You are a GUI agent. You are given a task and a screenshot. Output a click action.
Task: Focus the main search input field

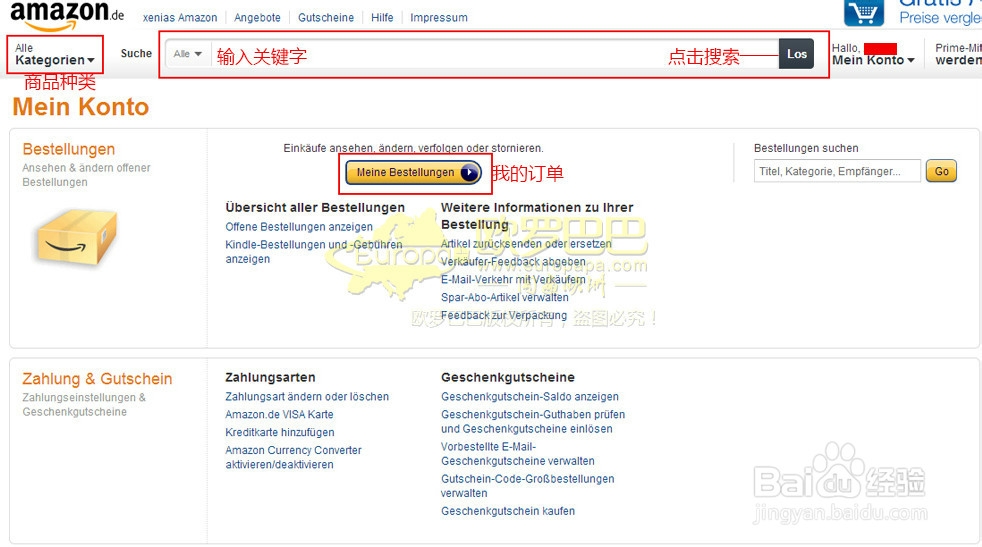495,55
